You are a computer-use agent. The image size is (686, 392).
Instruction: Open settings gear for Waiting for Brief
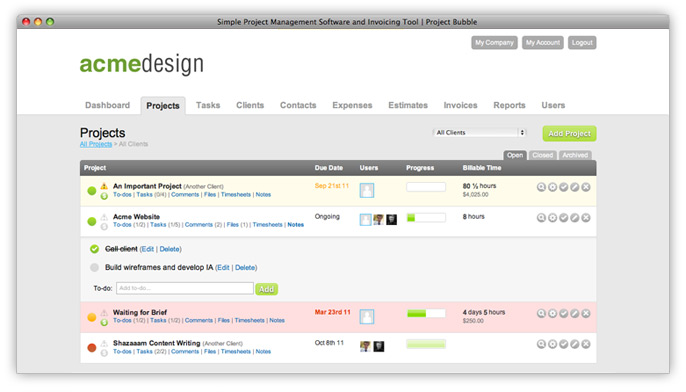point(553,314)
